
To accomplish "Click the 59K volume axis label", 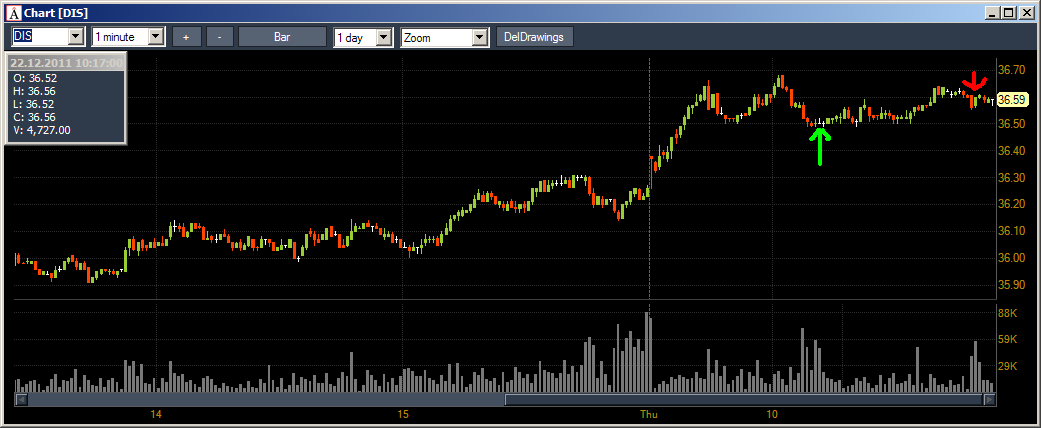I will point(1008,340).
